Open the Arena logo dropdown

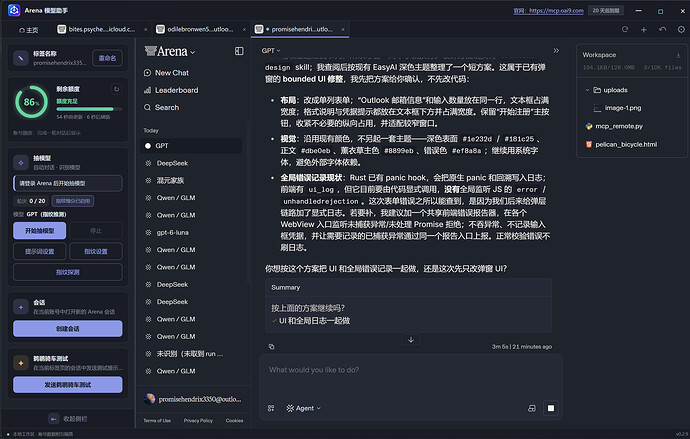click(170, 51)
